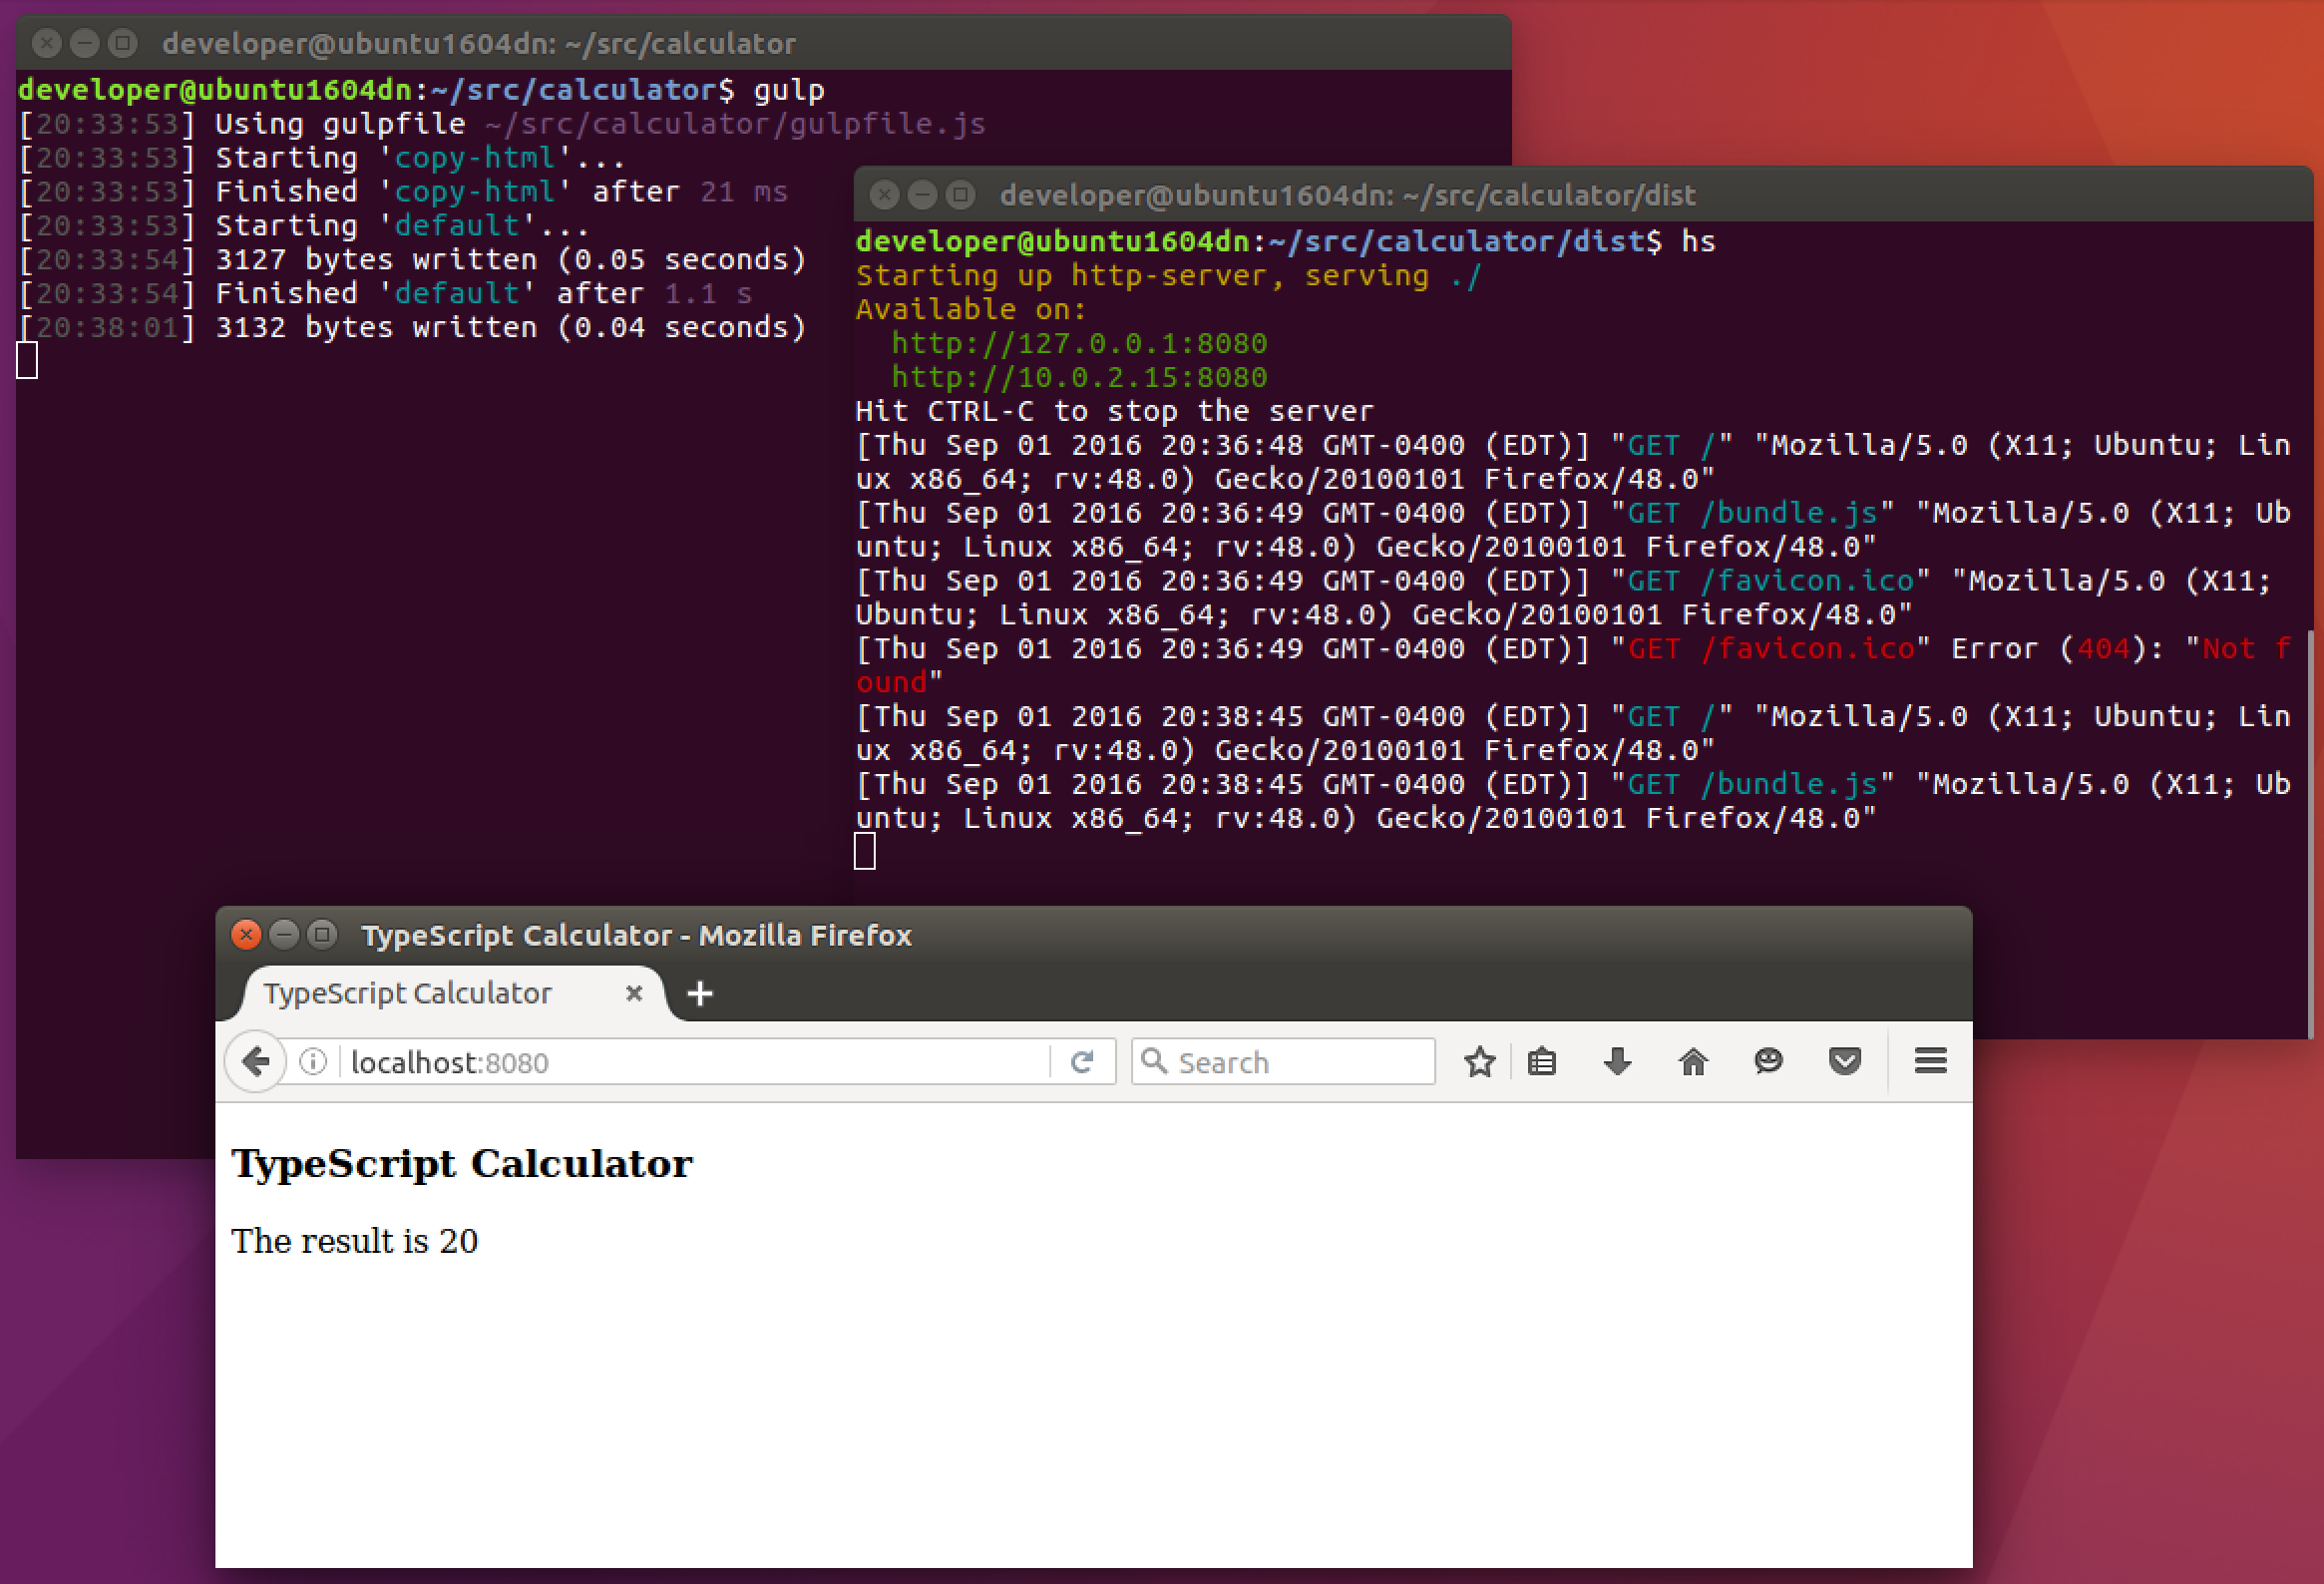Image resolution: width=2324 pixels, height=1584 pixels.
Task: Reload the localhost page
Action: [1082, 1061]
